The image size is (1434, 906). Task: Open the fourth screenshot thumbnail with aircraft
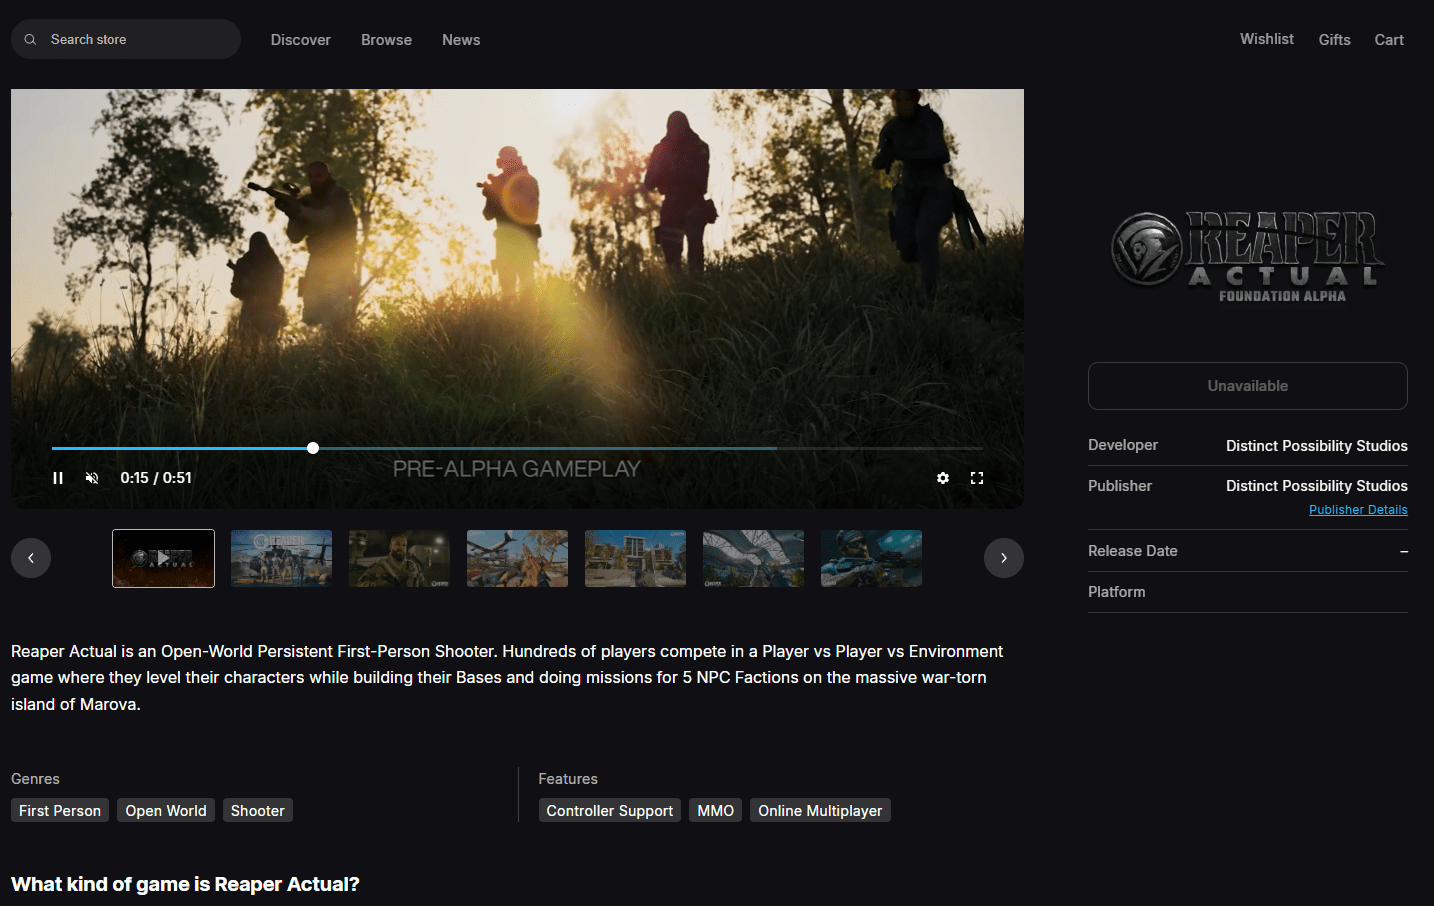click(517, 558)
